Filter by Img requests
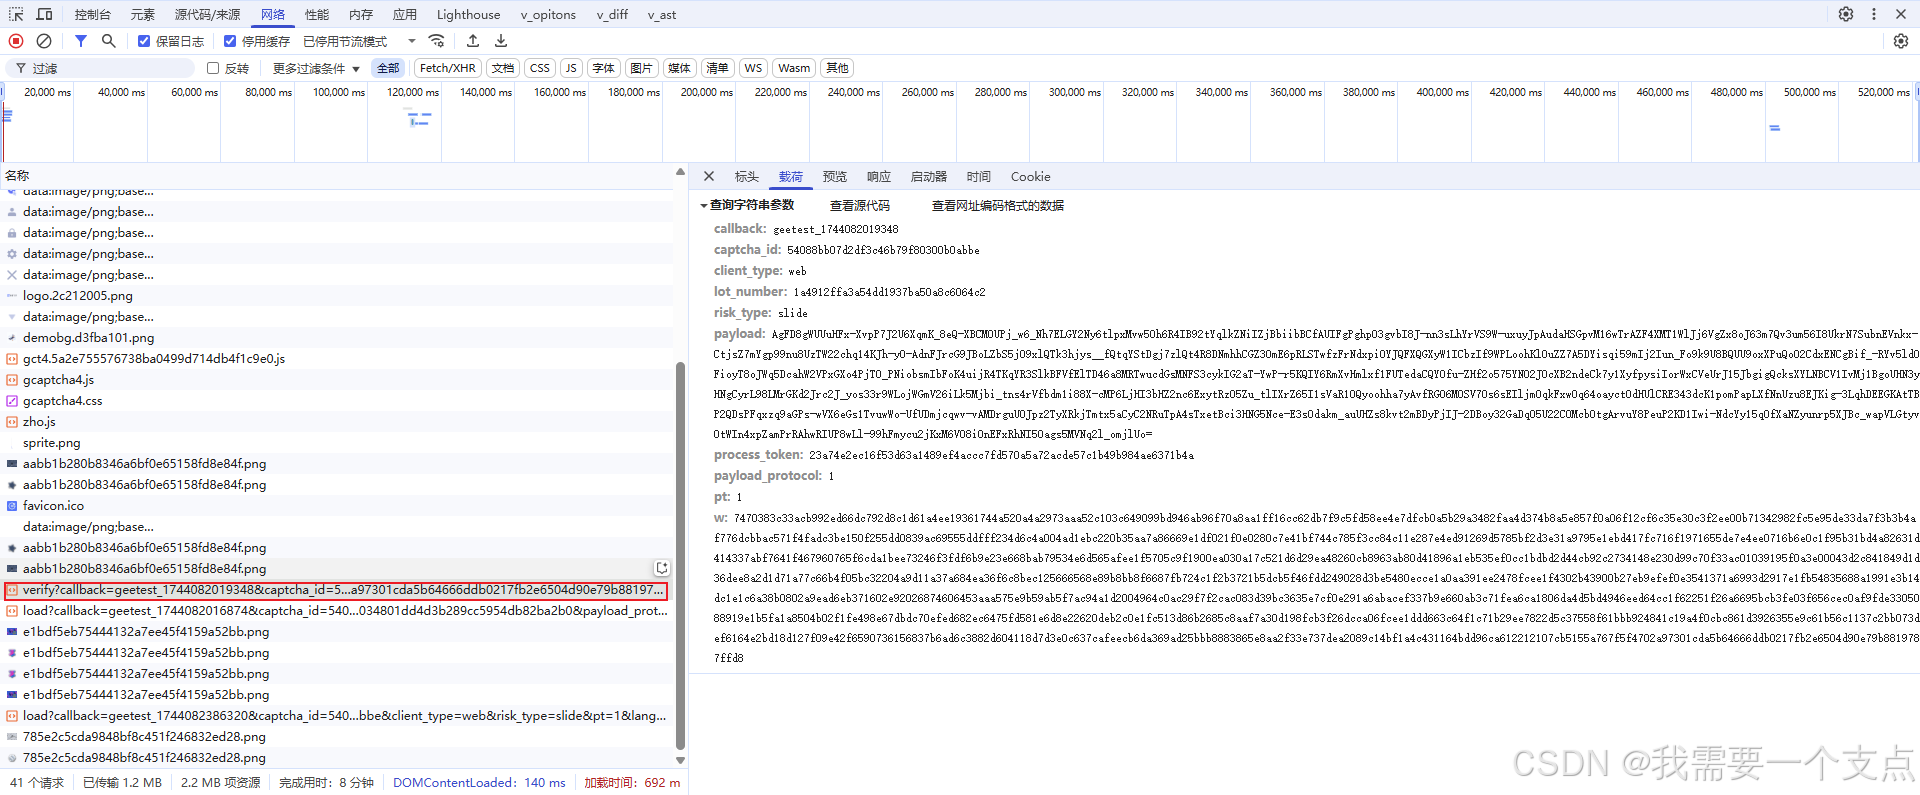 point(641,68)
